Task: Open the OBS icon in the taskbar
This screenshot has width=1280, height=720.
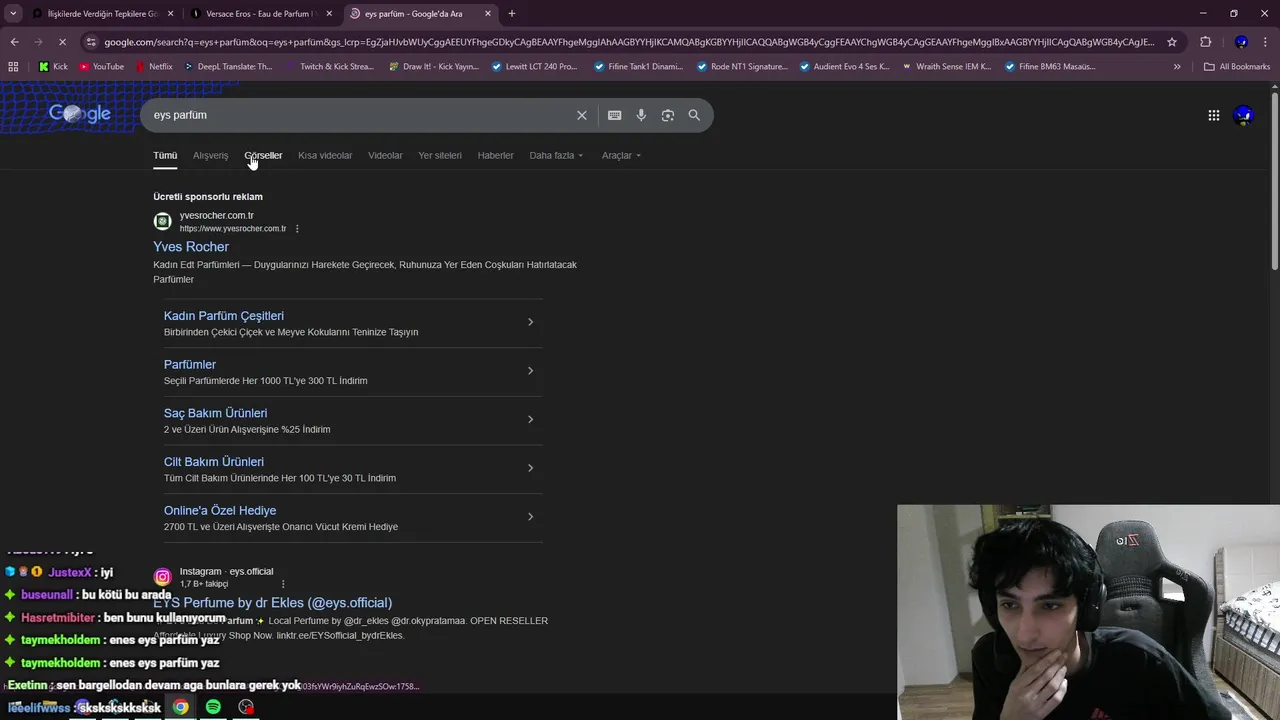Action: 246,707
